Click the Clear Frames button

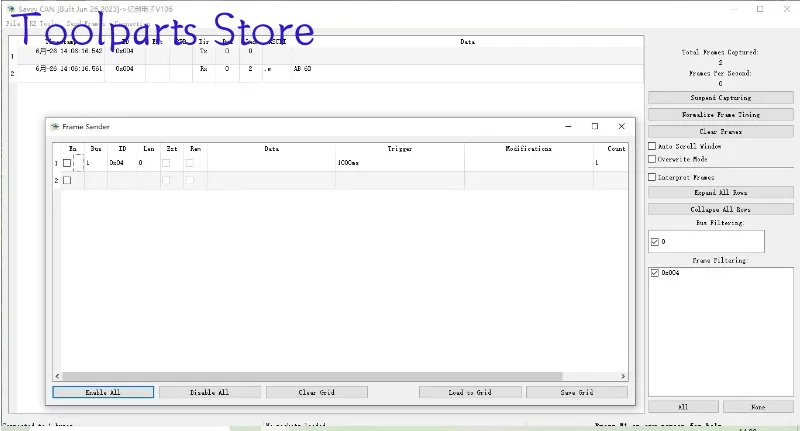[721, 132]
